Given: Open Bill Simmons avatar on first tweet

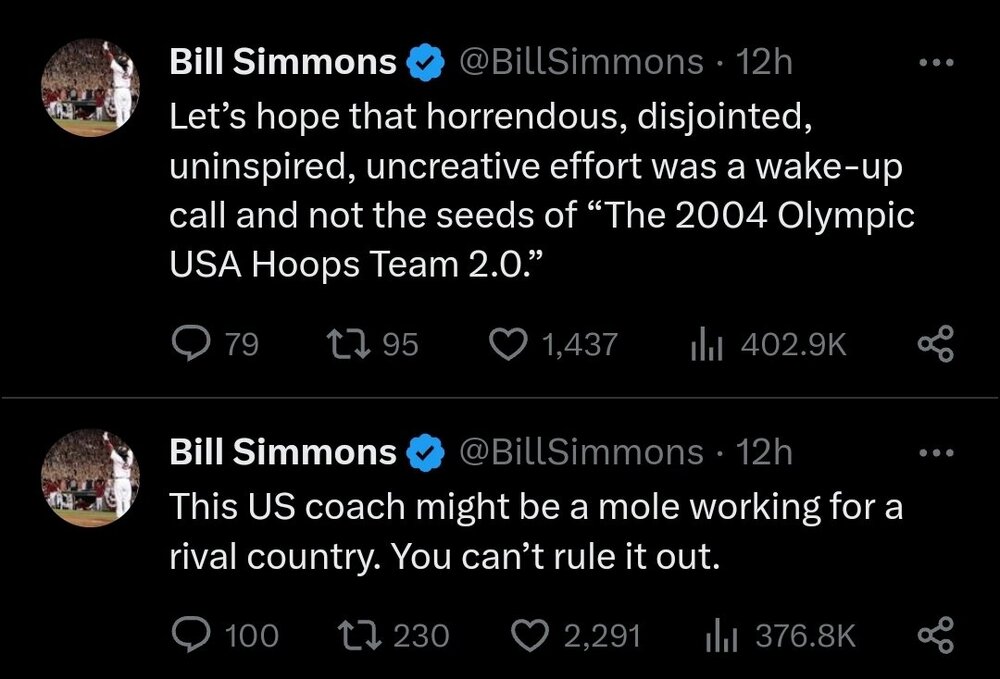Looking at the screenshot, I should pos(91,88).
